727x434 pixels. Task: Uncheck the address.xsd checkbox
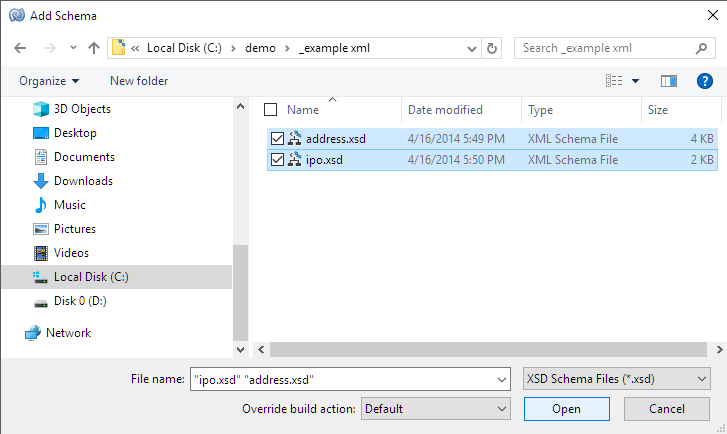pyautogui.click(x=277, y=138)
